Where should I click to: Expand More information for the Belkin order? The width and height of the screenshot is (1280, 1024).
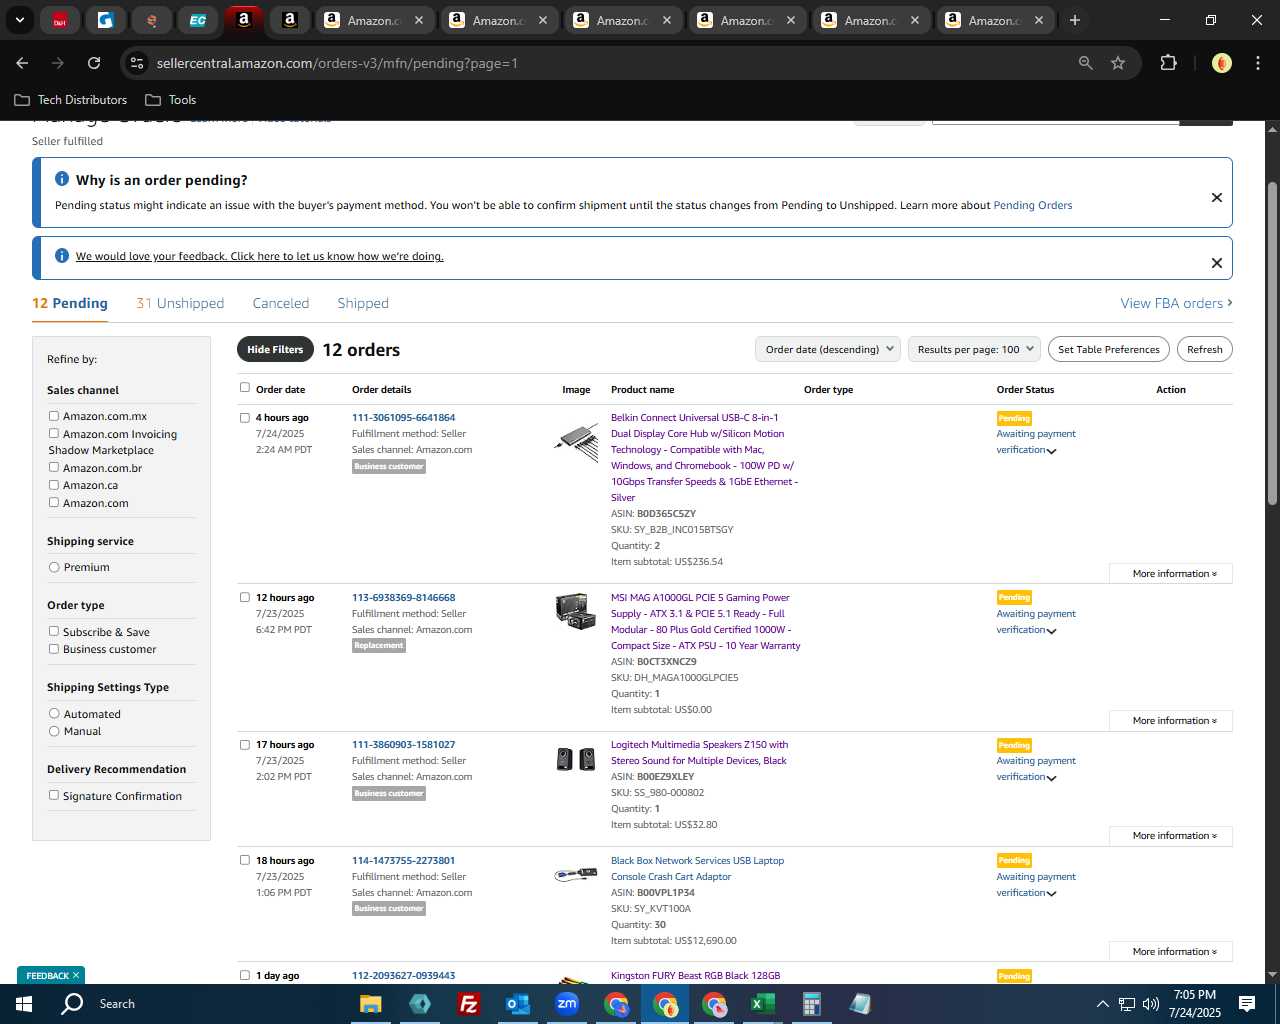(x=1171, y=574)
